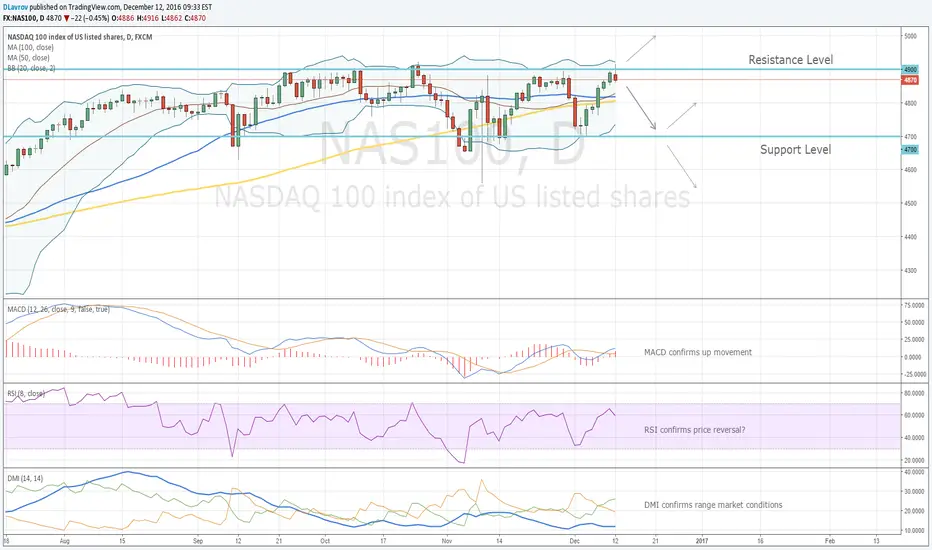Click the Oct label on date axis
Viewport: 932px width, 550px height.
click(325, 541)
